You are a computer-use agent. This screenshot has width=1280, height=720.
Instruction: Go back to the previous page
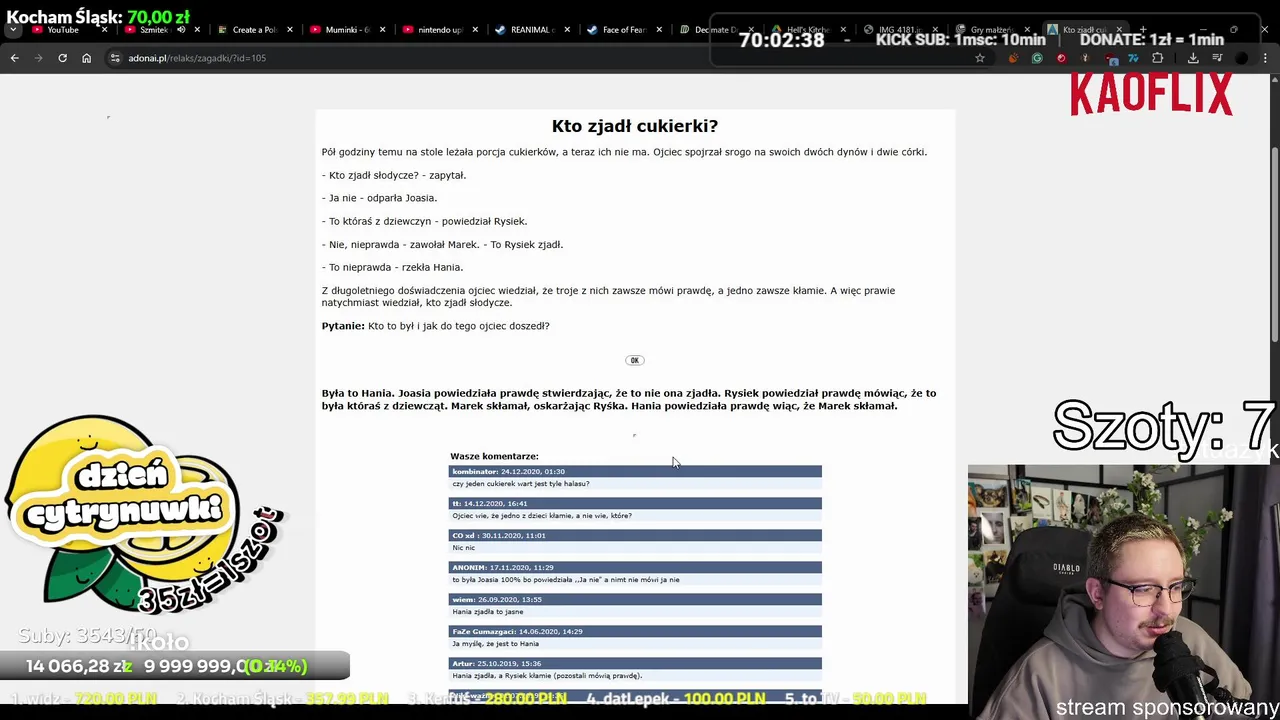click(x=14, y=58)
